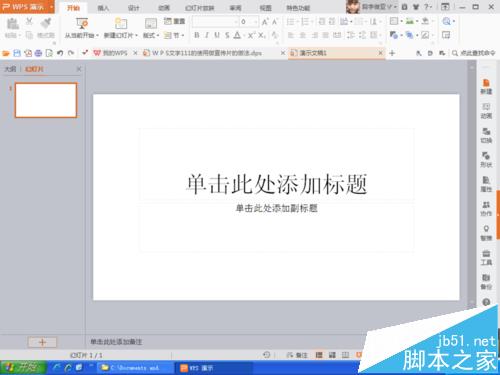Switch to the Animation (动画) ribbon tab

click(x=164, y=8)
